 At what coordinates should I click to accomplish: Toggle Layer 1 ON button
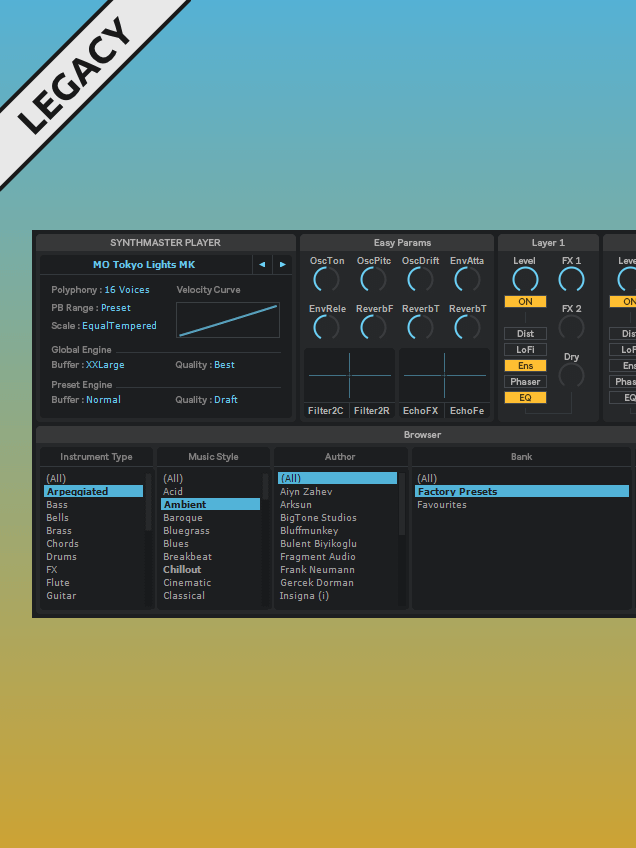pyautogui.click(x=525, y=302)
